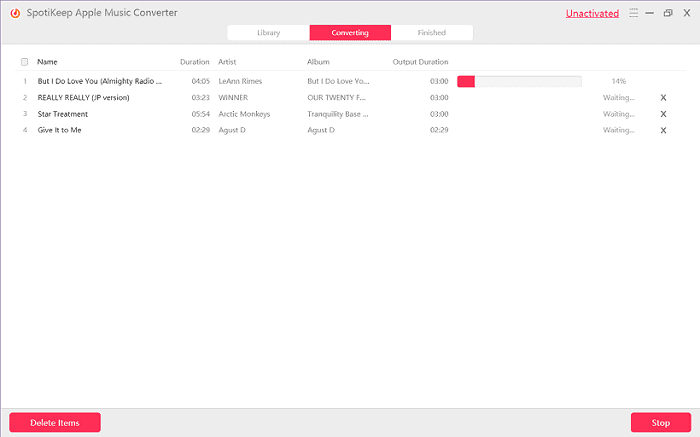Click the SpotiKeep app logo icon

pos(15,13)
